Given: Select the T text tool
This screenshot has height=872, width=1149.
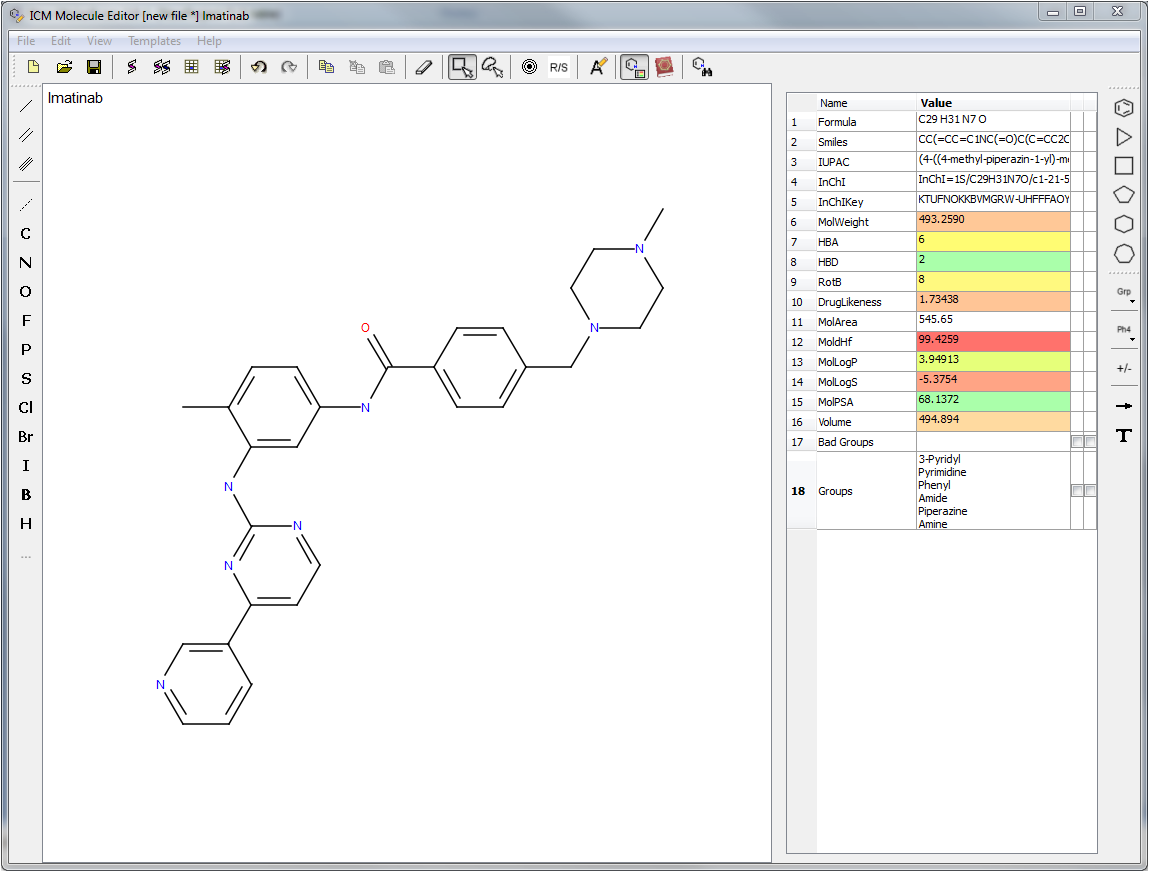Looking at the screenshot, I should click(1123, 436).
